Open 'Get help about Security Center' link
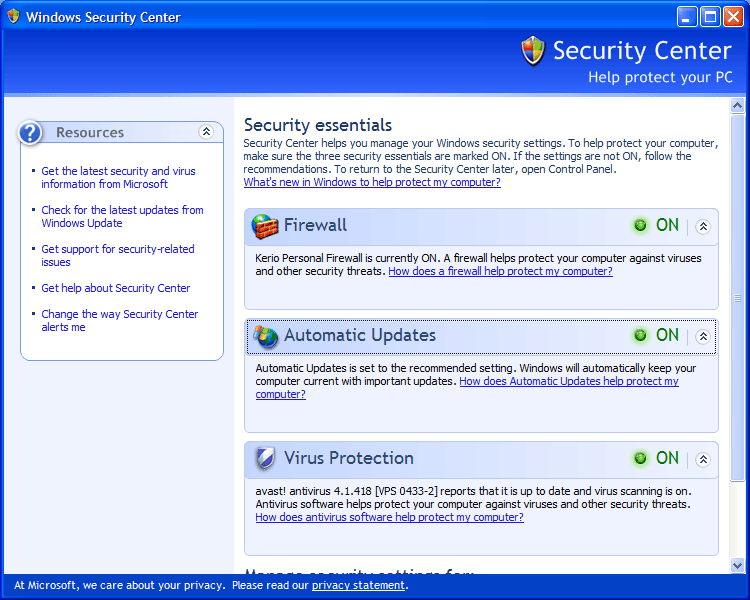Screen dimensions: 750x600 [115, 288]
